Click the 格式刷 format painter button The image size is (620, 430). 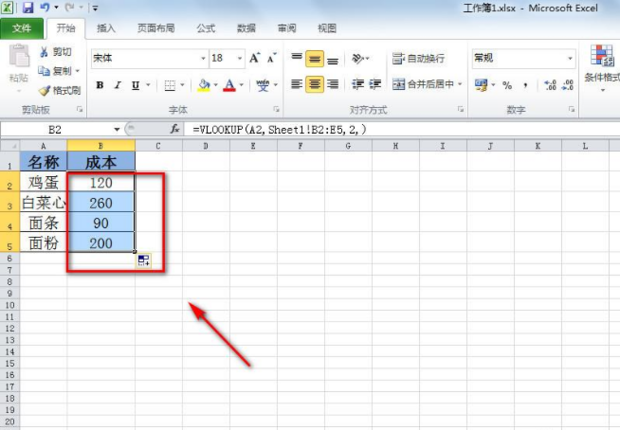pos(60,91)
